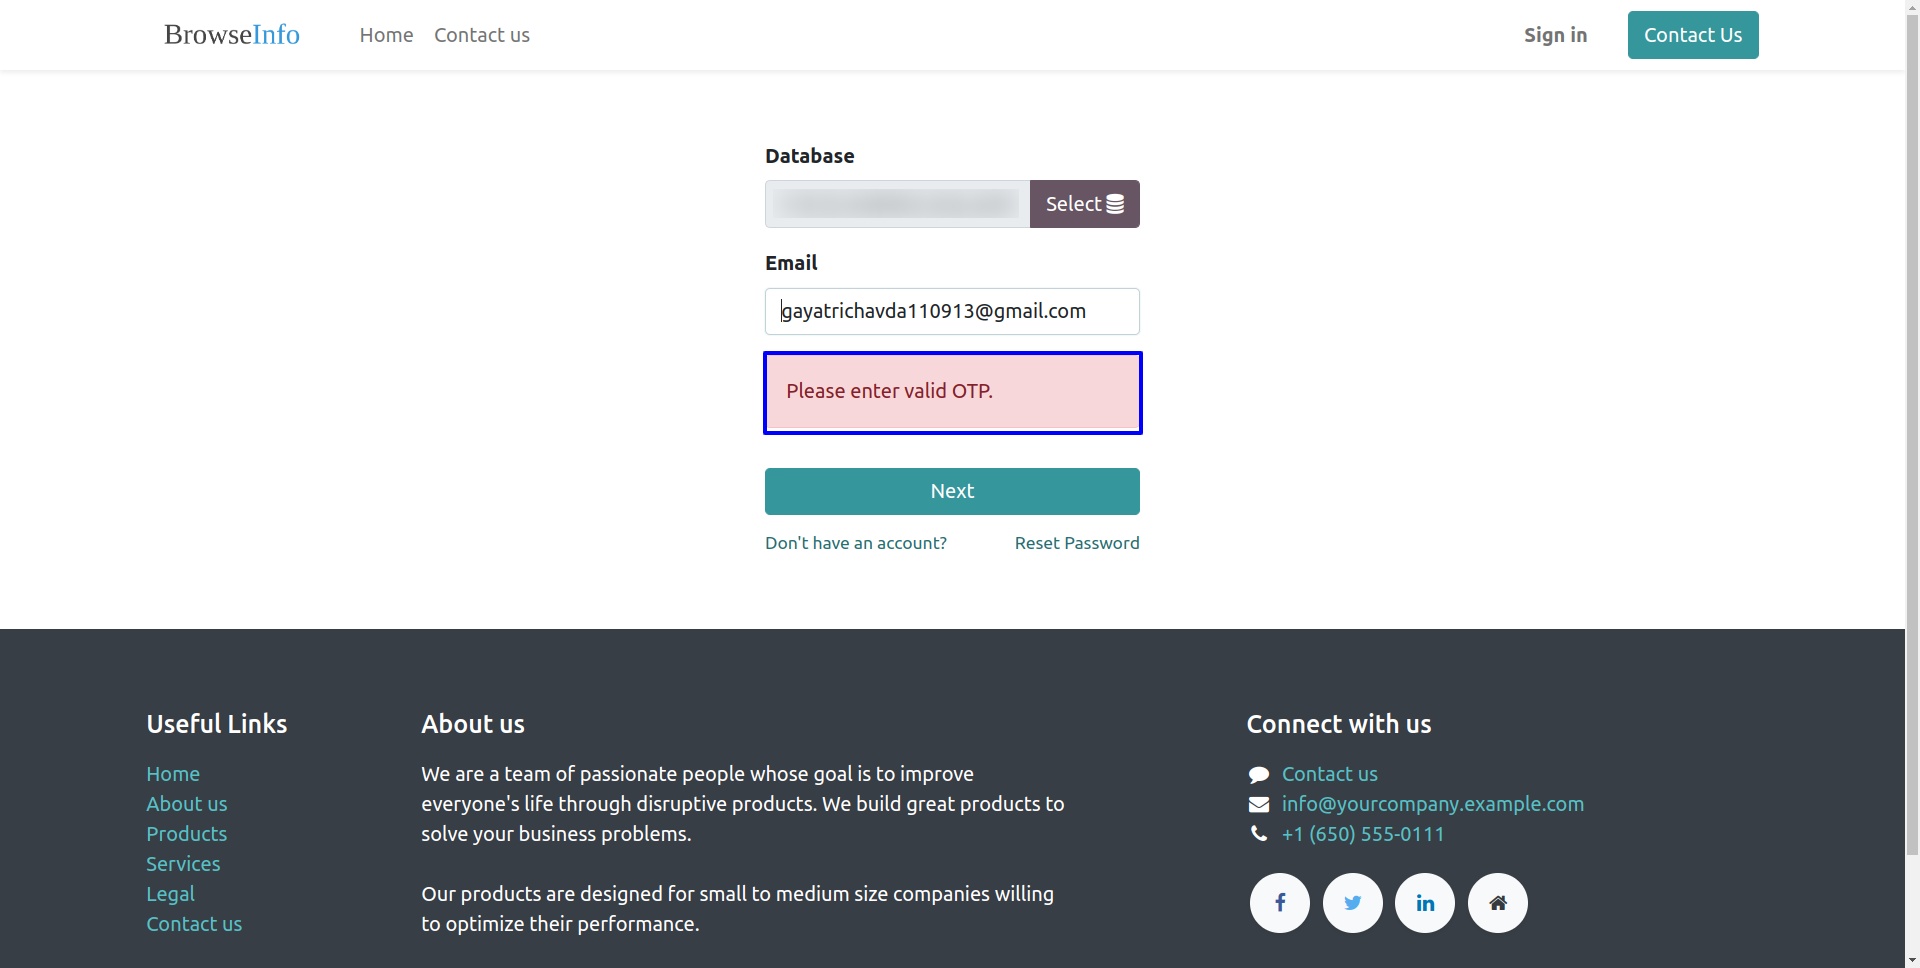Open the LinkedIn social icon

(1425, 903)
